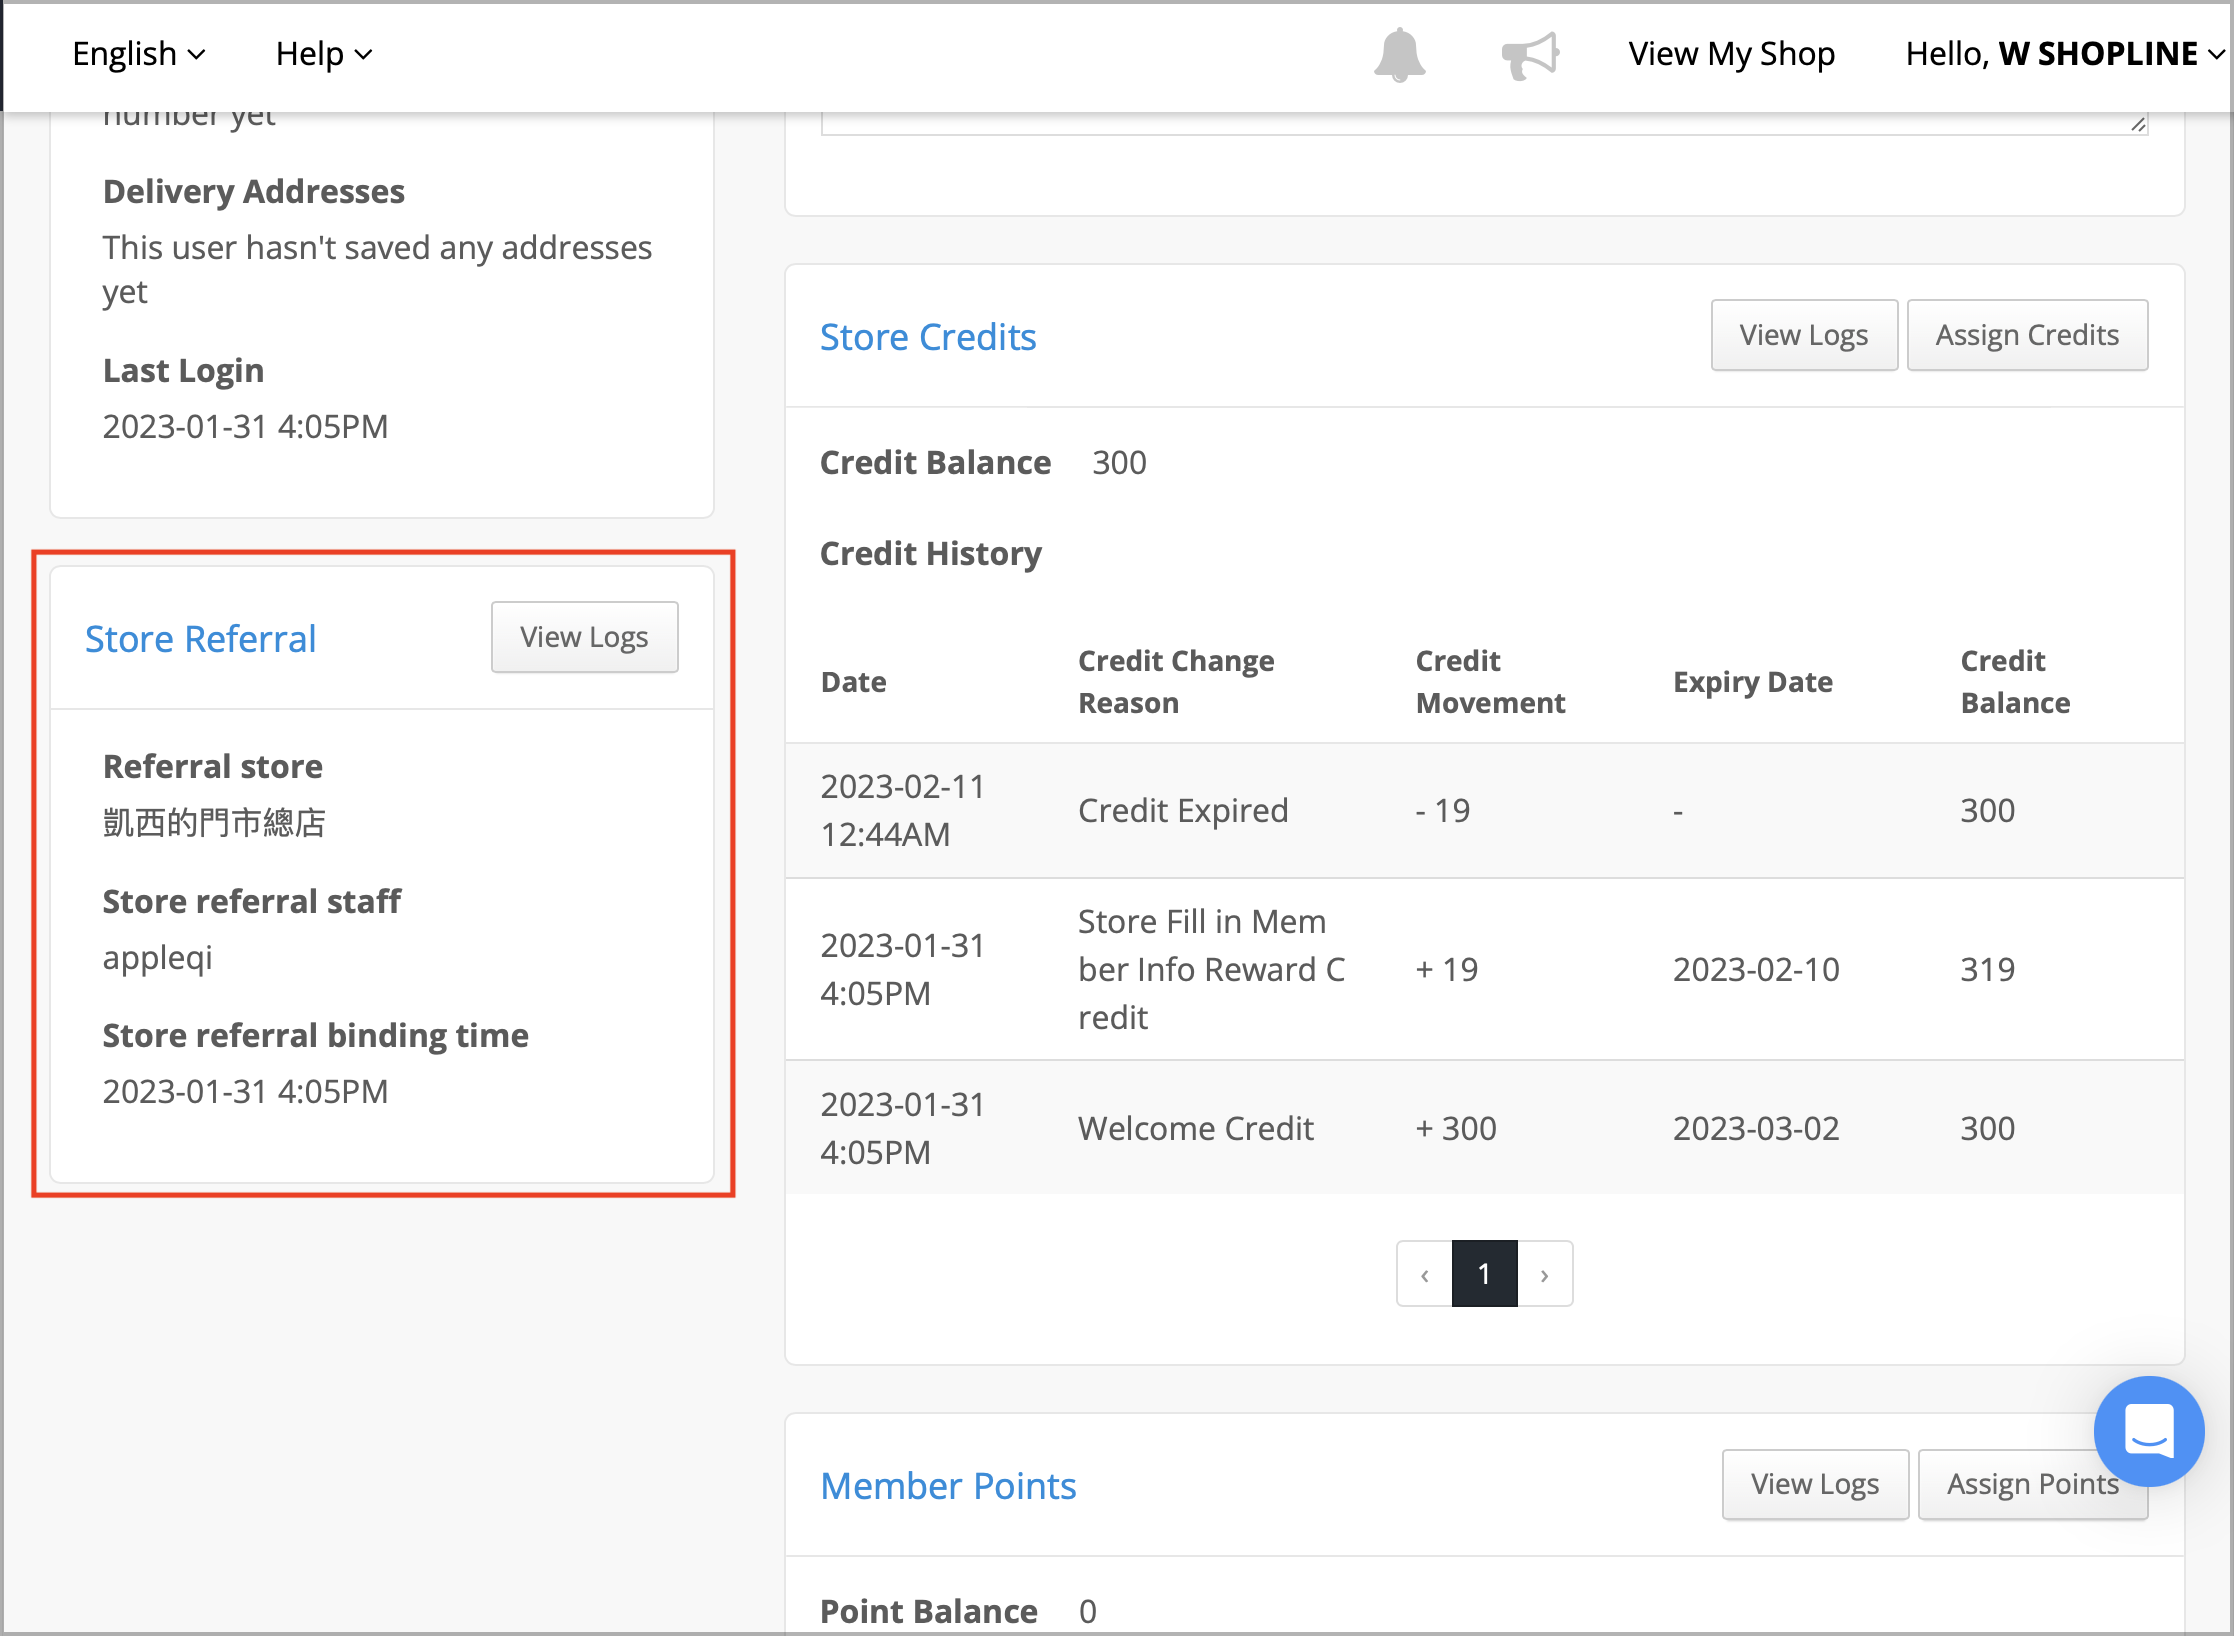The height and width of the screenshot is (1636, 2234).
Task: Click the Store Referral heading
Action: click(200, 639)
